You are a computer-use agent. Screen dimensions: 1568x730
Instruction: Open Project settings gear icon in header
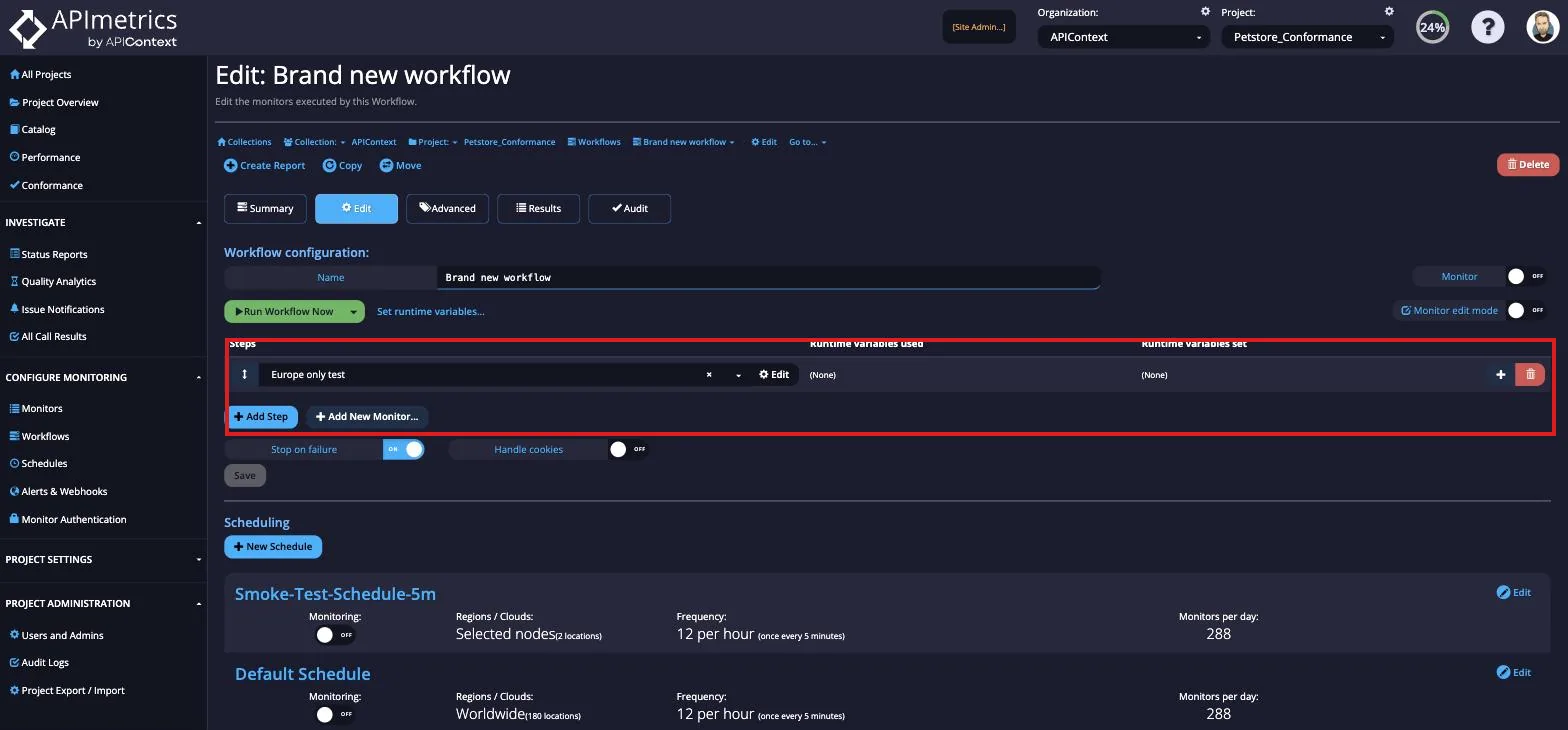(x=1389, y=12)
